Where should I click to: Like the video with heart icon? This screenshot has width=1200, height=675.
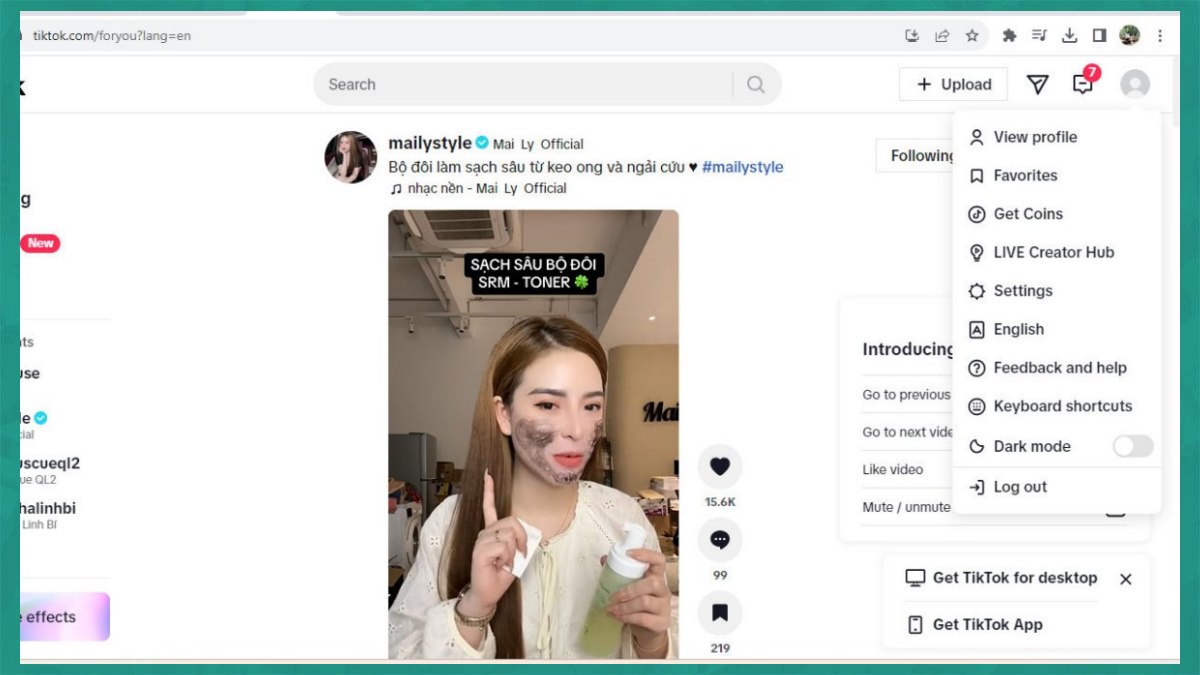[x=719, y=466]
